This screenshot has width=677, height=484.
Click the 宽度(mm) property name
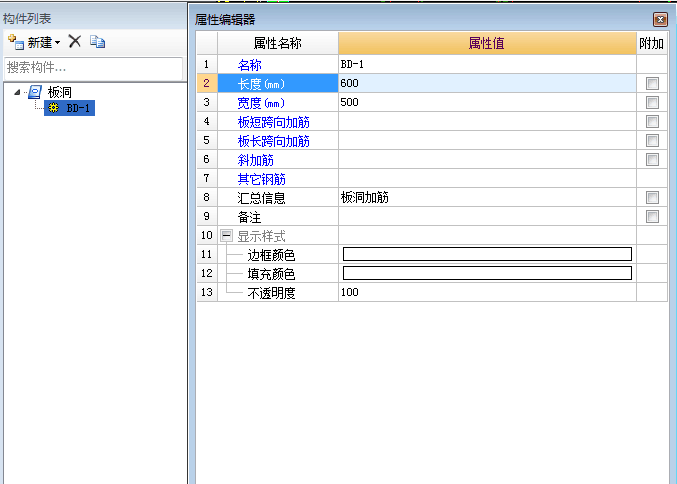261,103
